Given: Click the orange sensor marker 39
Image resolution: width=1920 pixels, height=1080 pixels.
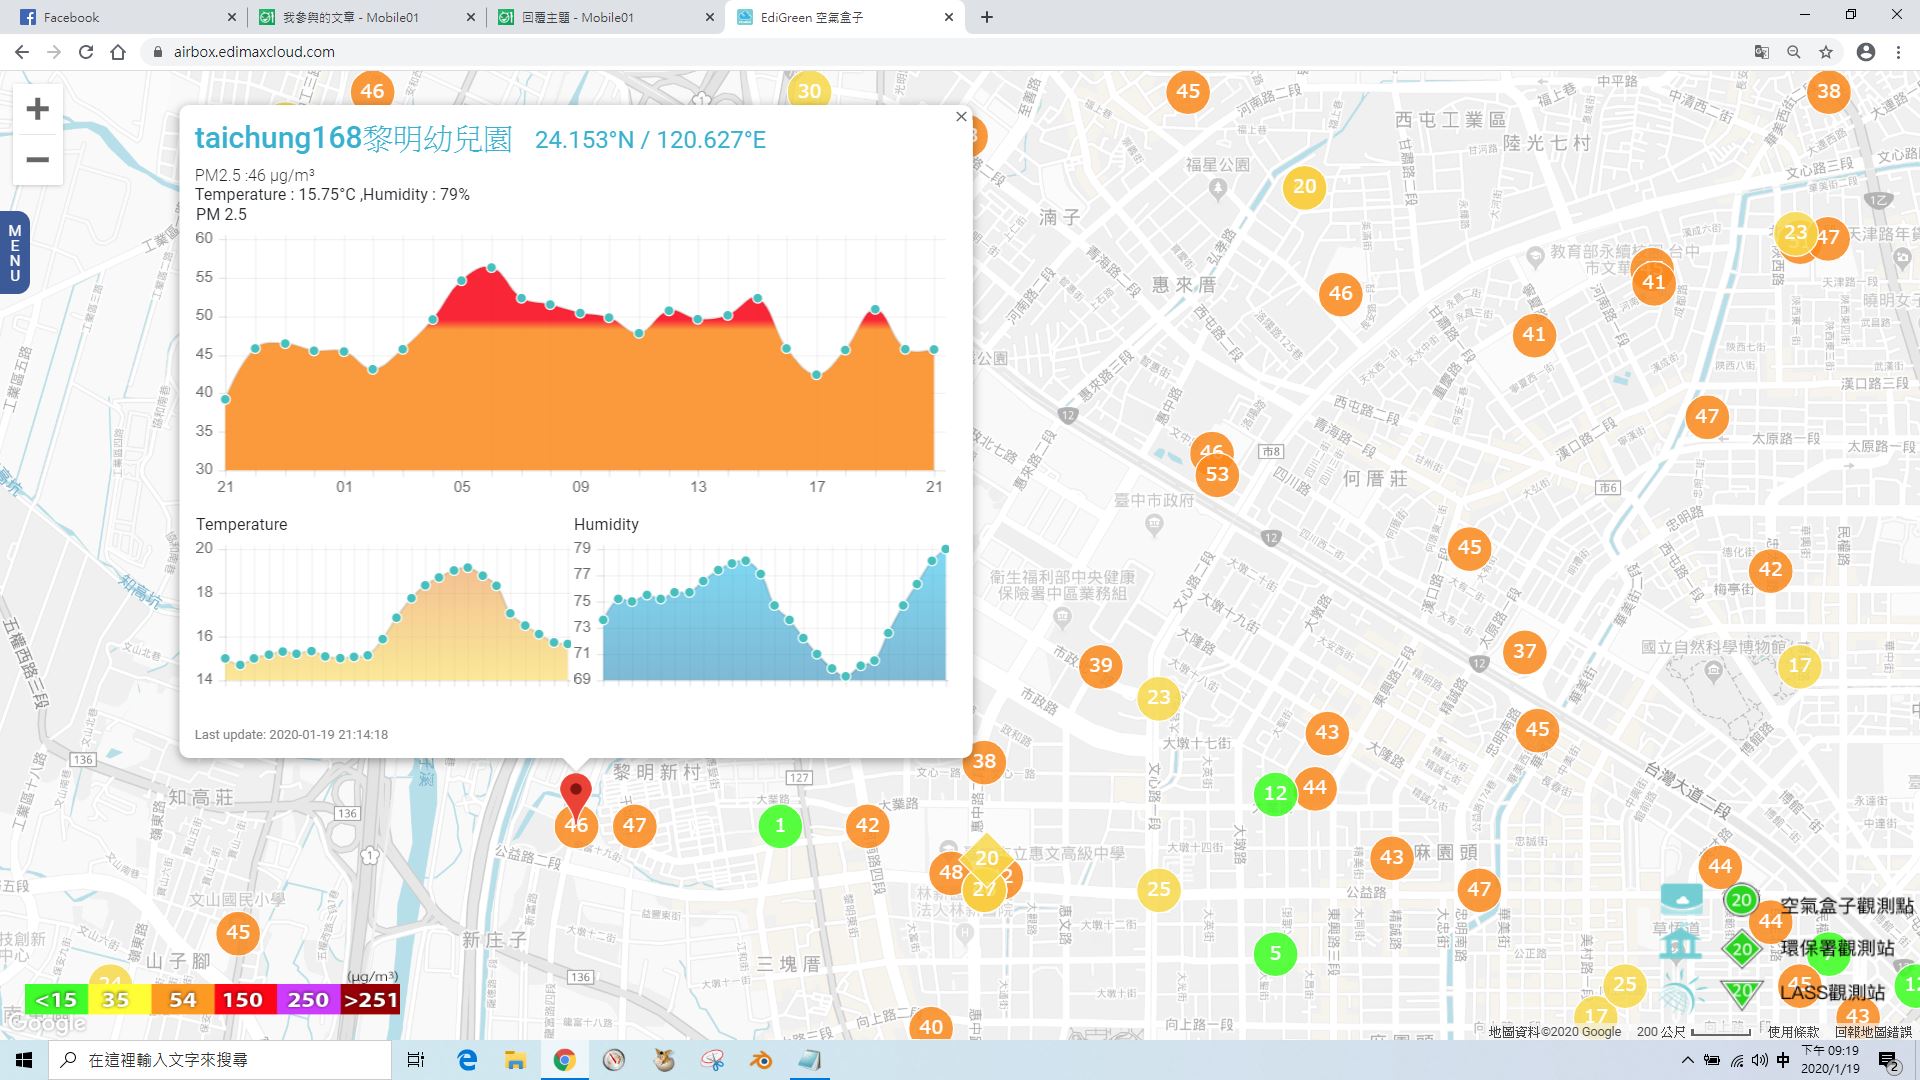Looking at the screenshot, I should [1100, 666].
